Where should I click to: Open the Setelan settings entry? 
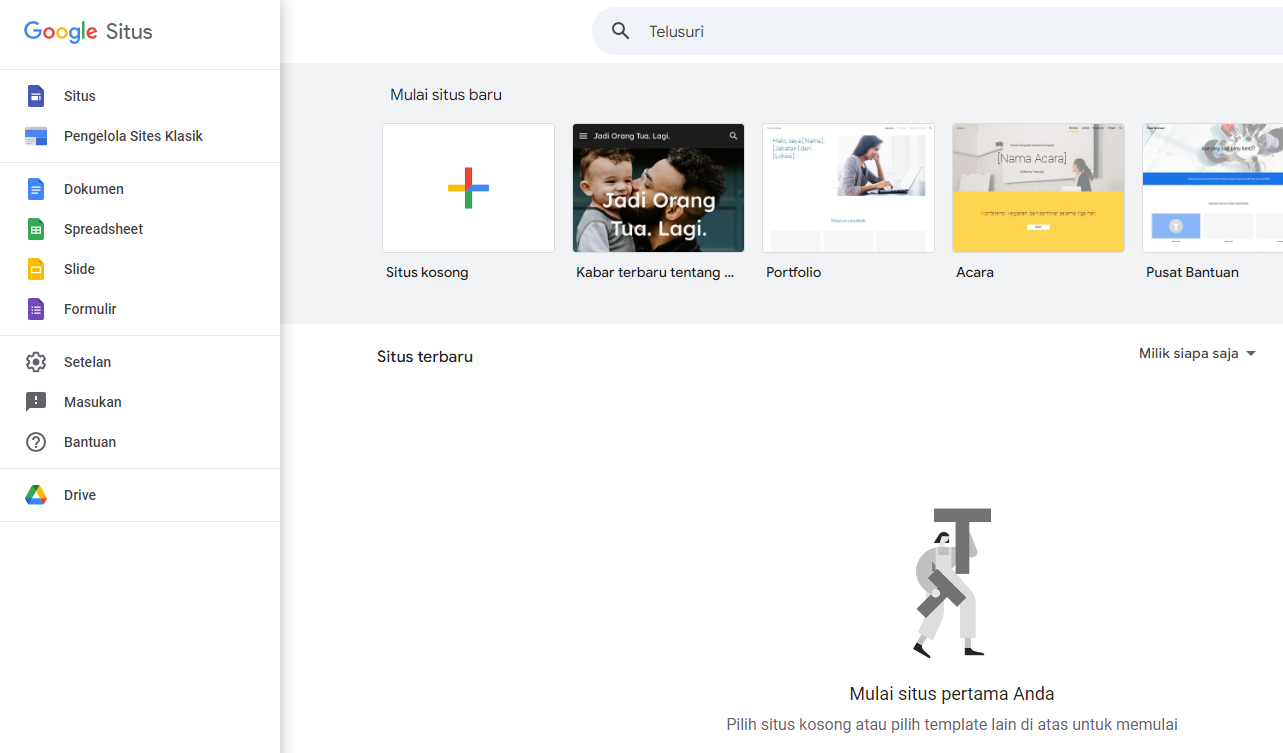tap(140, 362)
